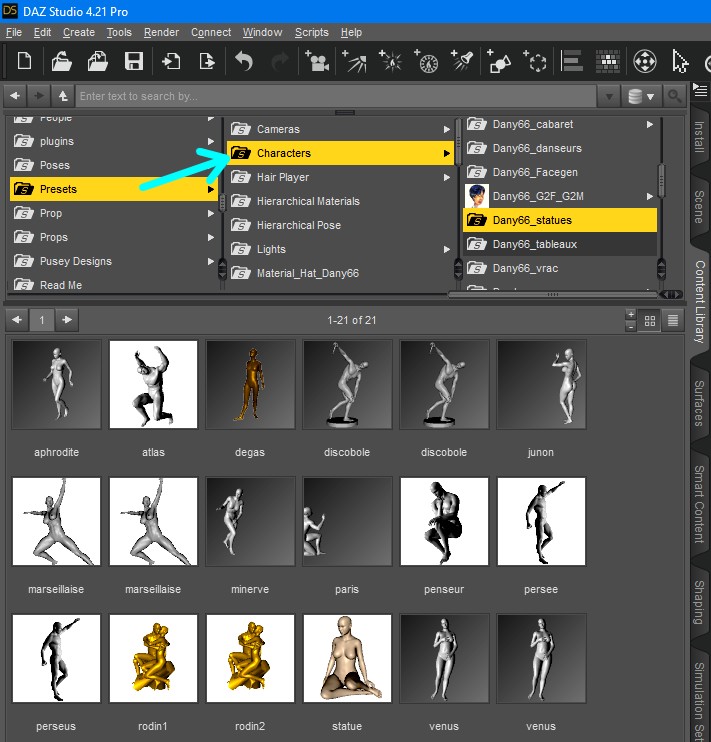This screenshot has width=711, height=742.
Task: Expand the Dany66_cabaret folder arrow
Action: [x=650, y=124]
